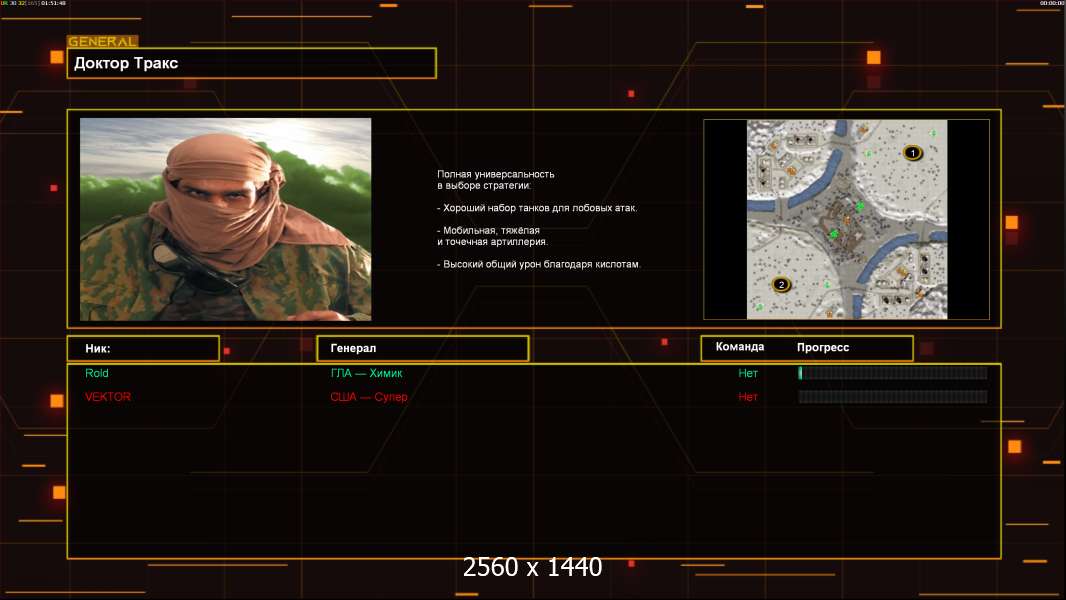Click VEKTOR's team value Нет
1066x600 pixels.
tap(748, 397)
